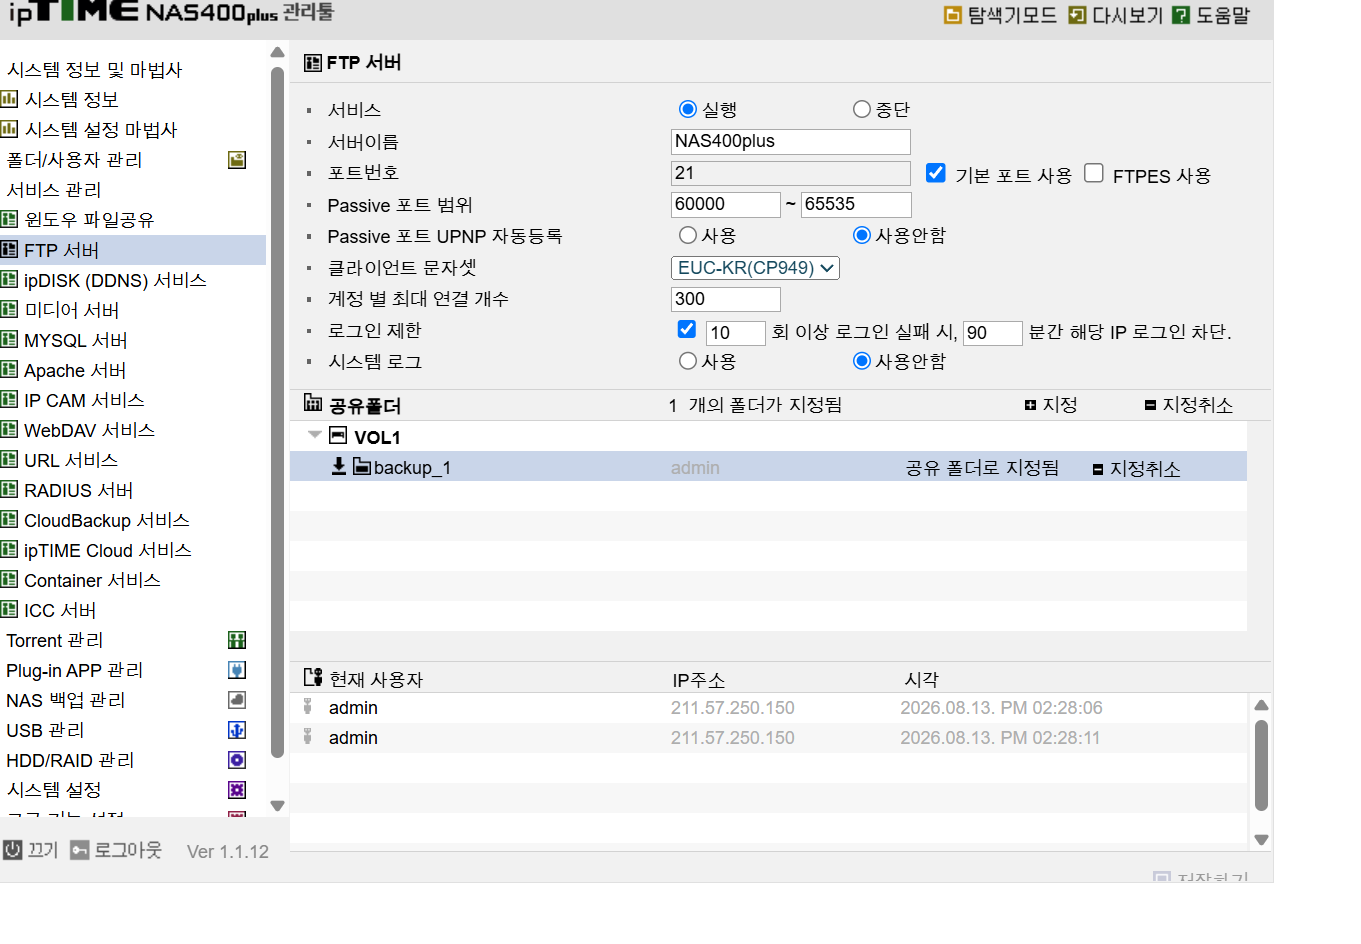1361x944 pixels.
Task: Open the RADIUS 서버 menu item
Action: coord(78,490)
